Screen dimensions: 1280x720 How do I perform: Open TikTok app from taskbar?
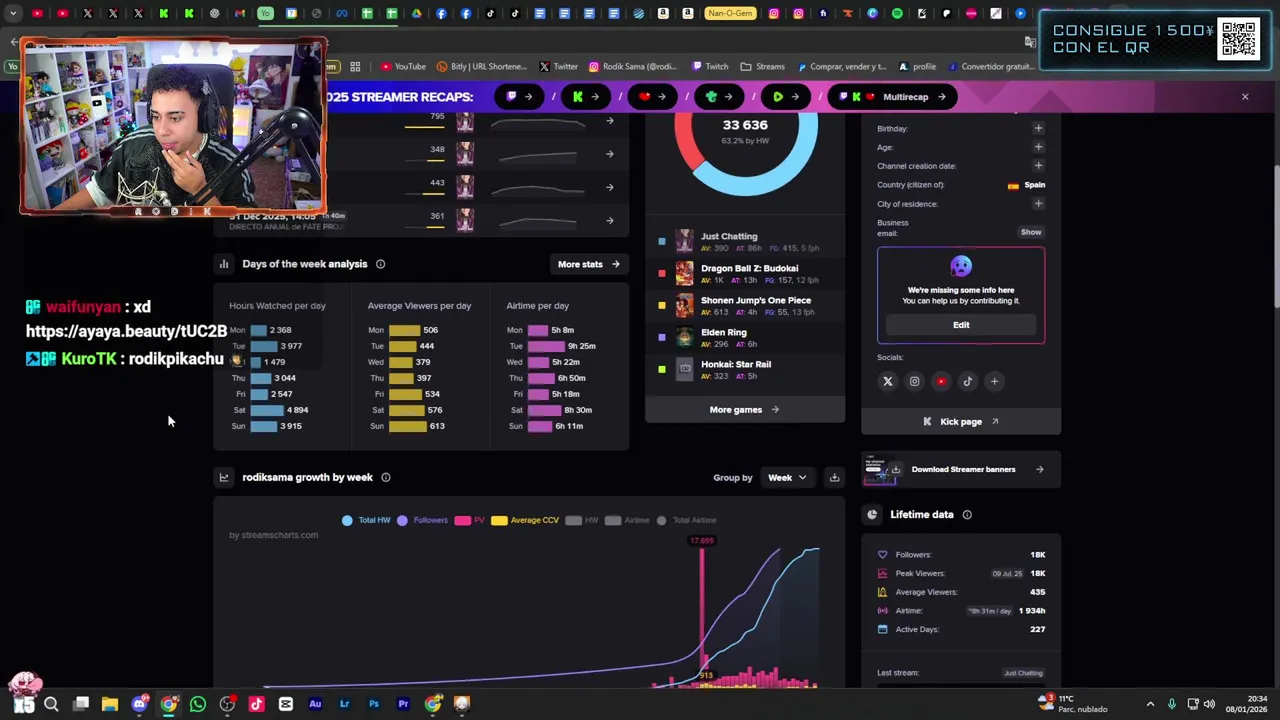[256, 704]
